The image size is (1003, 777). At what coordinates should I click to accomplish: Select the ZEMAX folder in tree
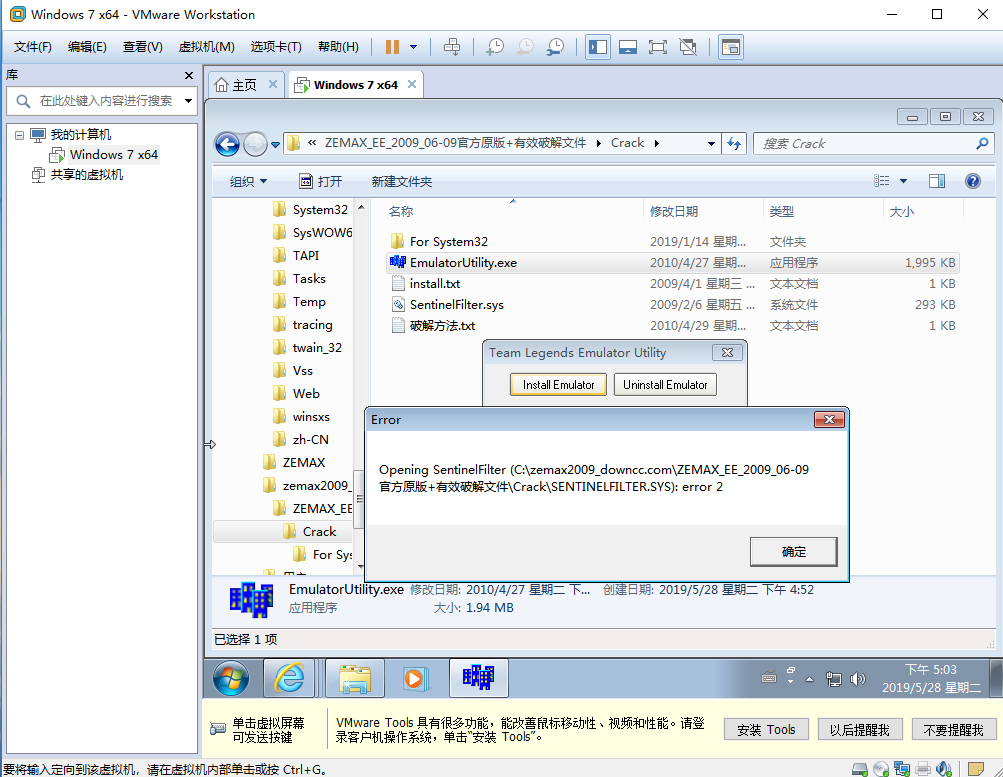tap(304, 463)
